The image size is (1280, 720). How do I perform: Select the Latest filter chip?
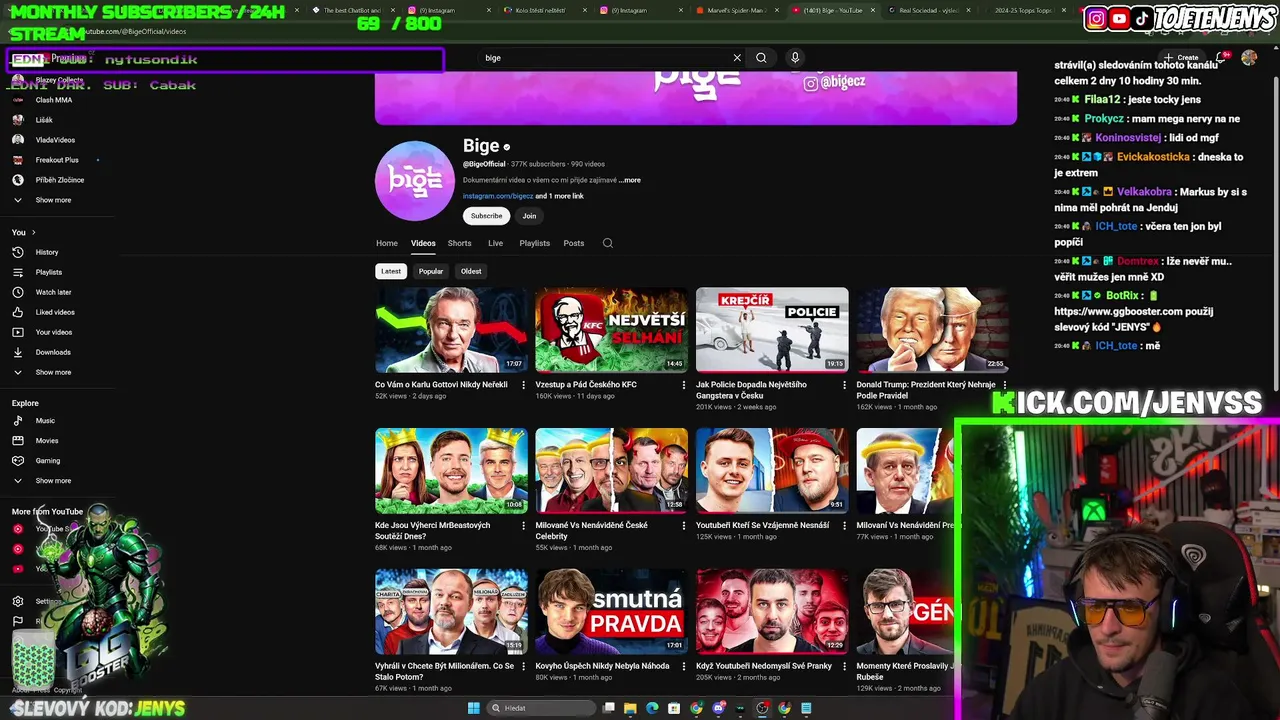pos(391,271)
